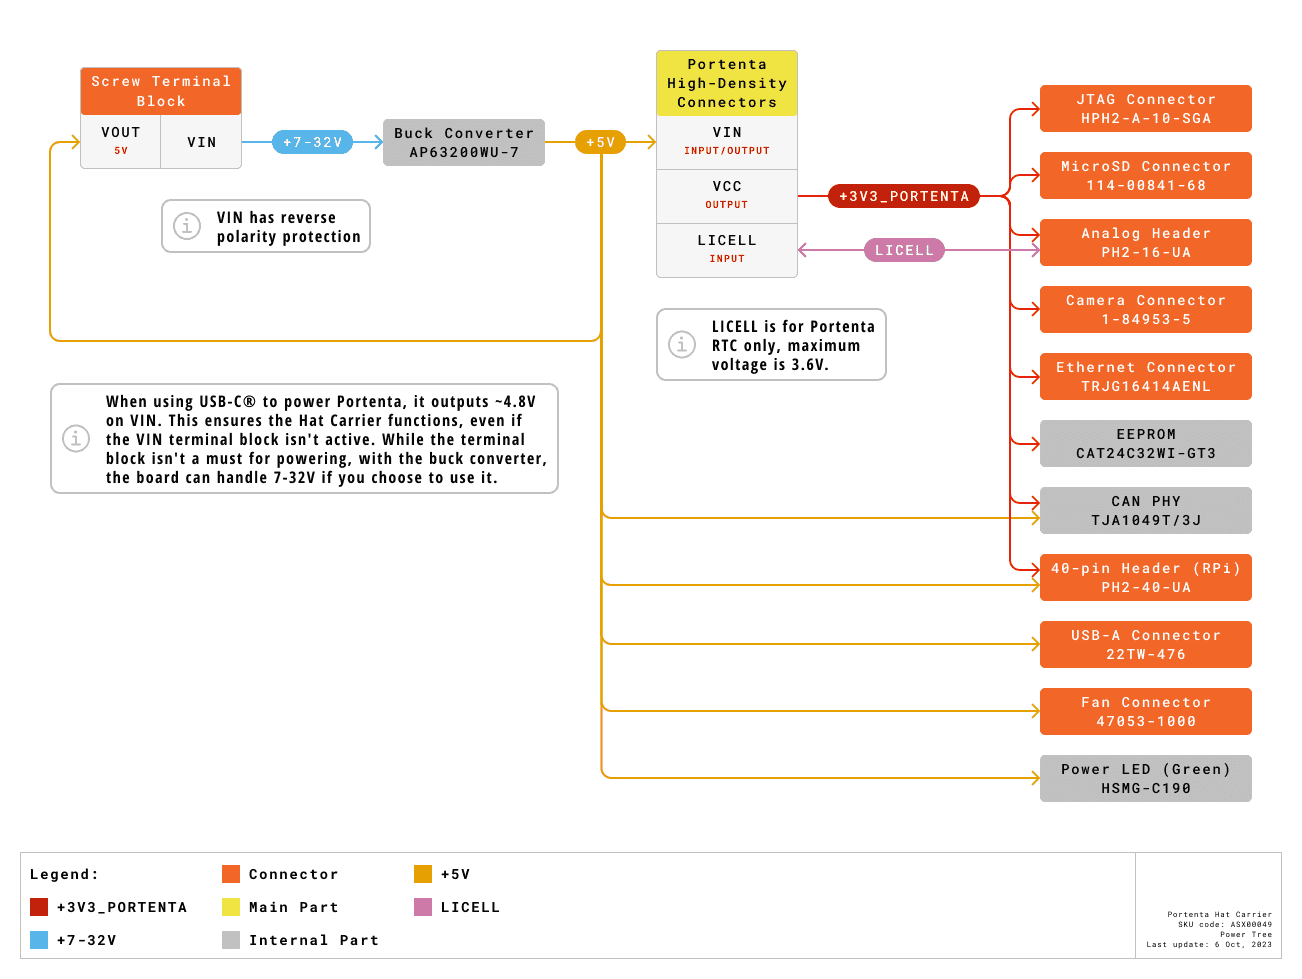Select the JTAG Connector block
The height and width of the screenshot is (979, 1302).
[1145, 109]
